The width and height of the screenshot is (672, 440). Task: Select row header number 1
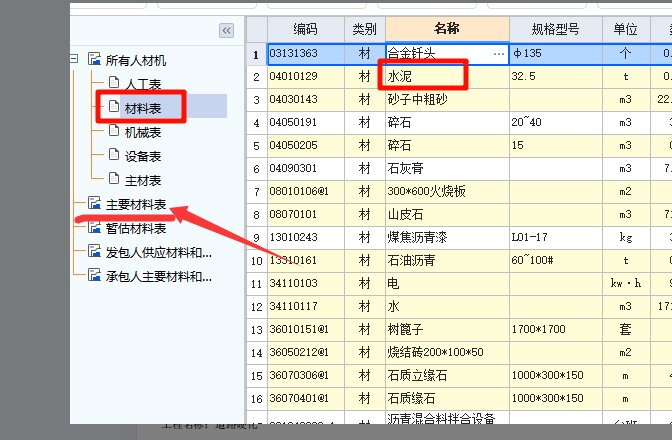pyautogui.click(x=256, y=54)
